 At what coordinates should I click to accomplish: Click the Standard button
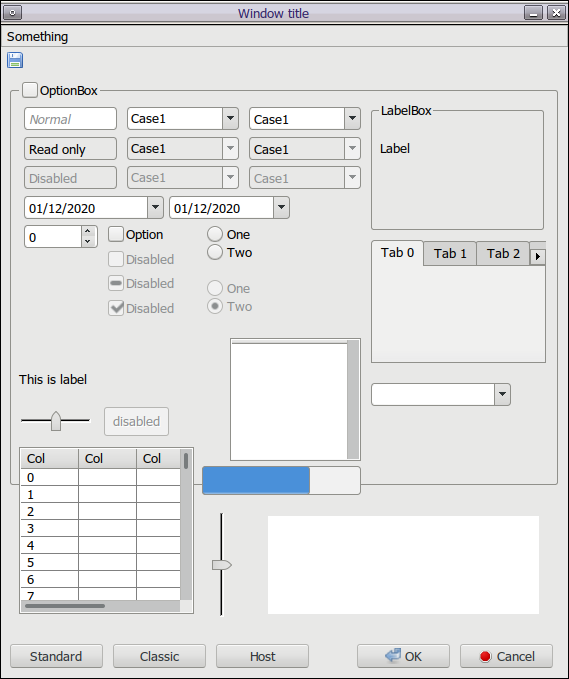click(x=56, y=656)
